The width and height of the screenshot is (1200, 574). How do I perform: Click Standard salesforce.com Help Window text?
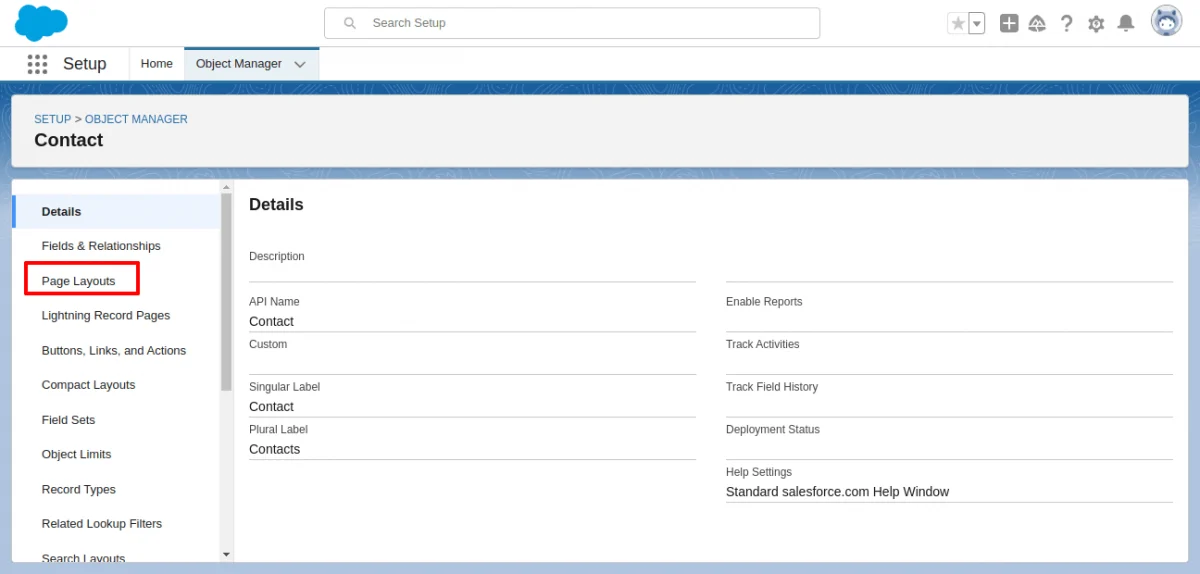click(838, 492)
